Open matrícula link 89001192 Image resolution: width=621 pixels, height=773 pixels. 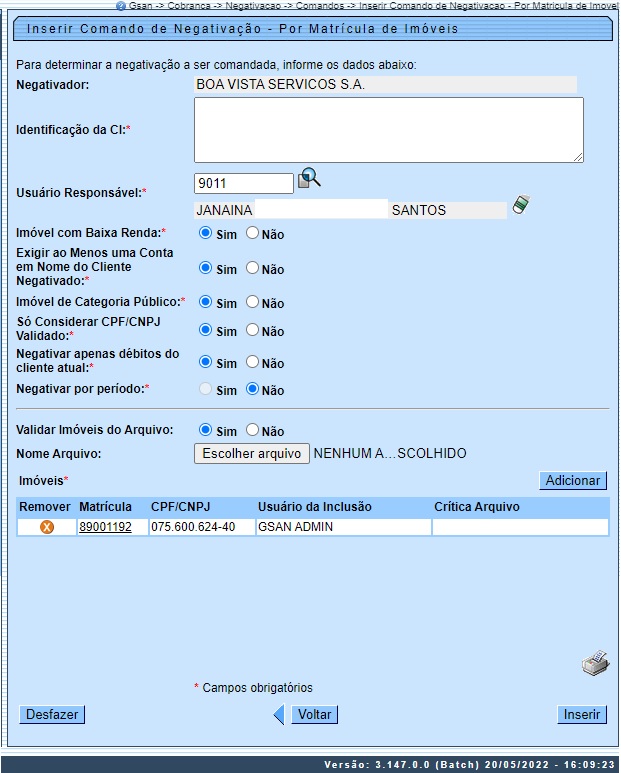[105, 527]
